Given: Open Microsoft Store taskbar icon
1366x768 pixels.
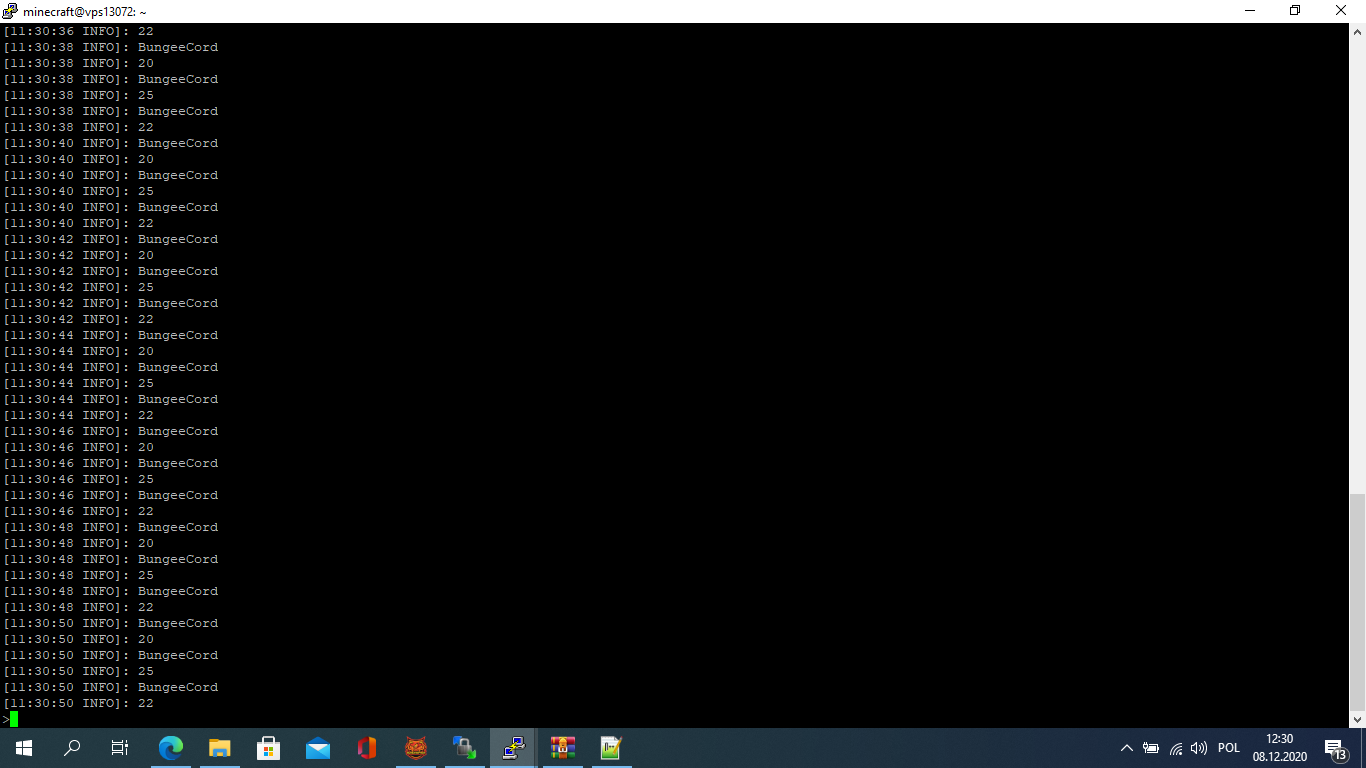Looking at the screenshot, I should pos(268,748).
